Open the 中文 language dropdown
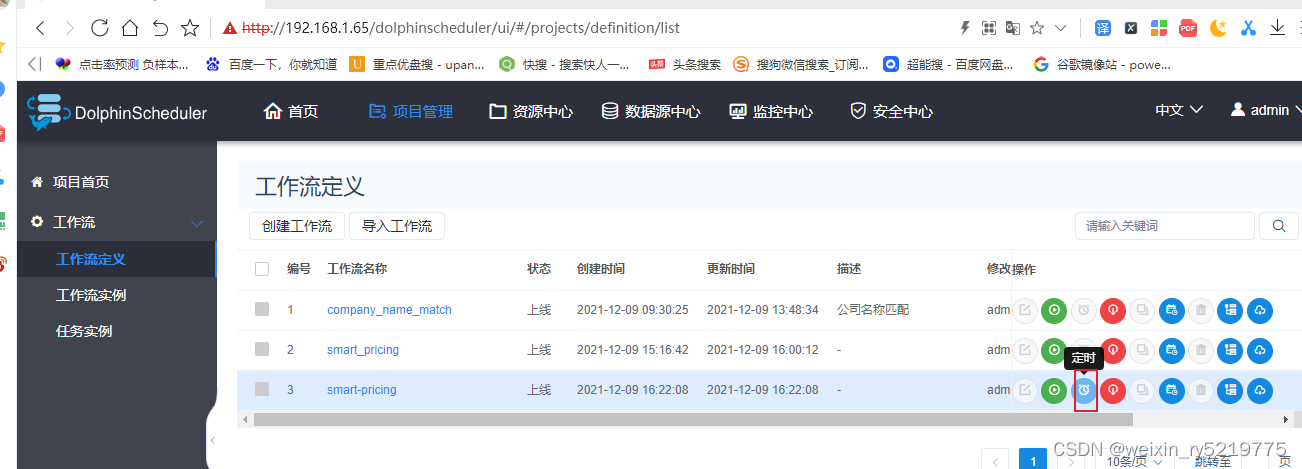The image size is (1302, 469). 1179,110
